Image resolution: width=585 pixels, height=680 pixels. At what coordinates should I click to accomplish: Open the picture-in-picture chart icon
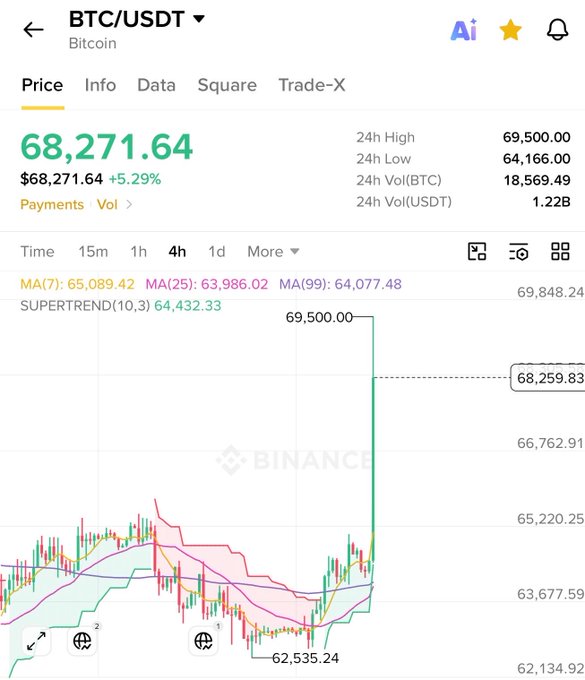point(477,252)
